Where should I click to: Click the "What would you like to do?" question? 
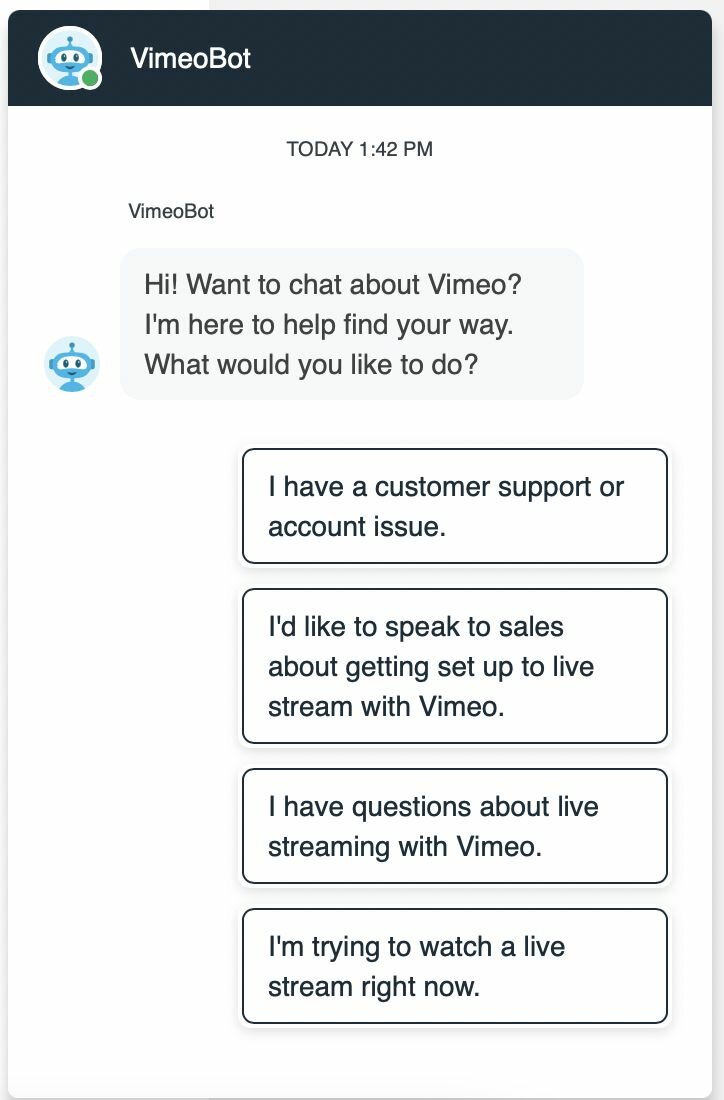[311, 364]
